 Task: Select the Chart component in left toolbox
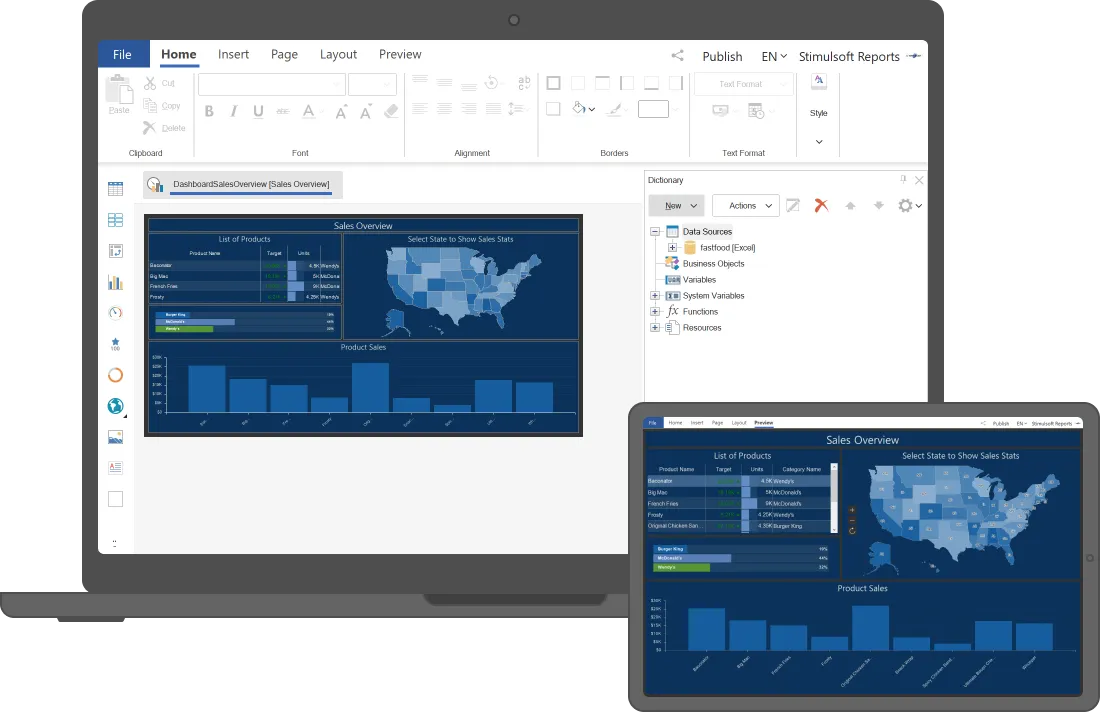click(116, 282)
